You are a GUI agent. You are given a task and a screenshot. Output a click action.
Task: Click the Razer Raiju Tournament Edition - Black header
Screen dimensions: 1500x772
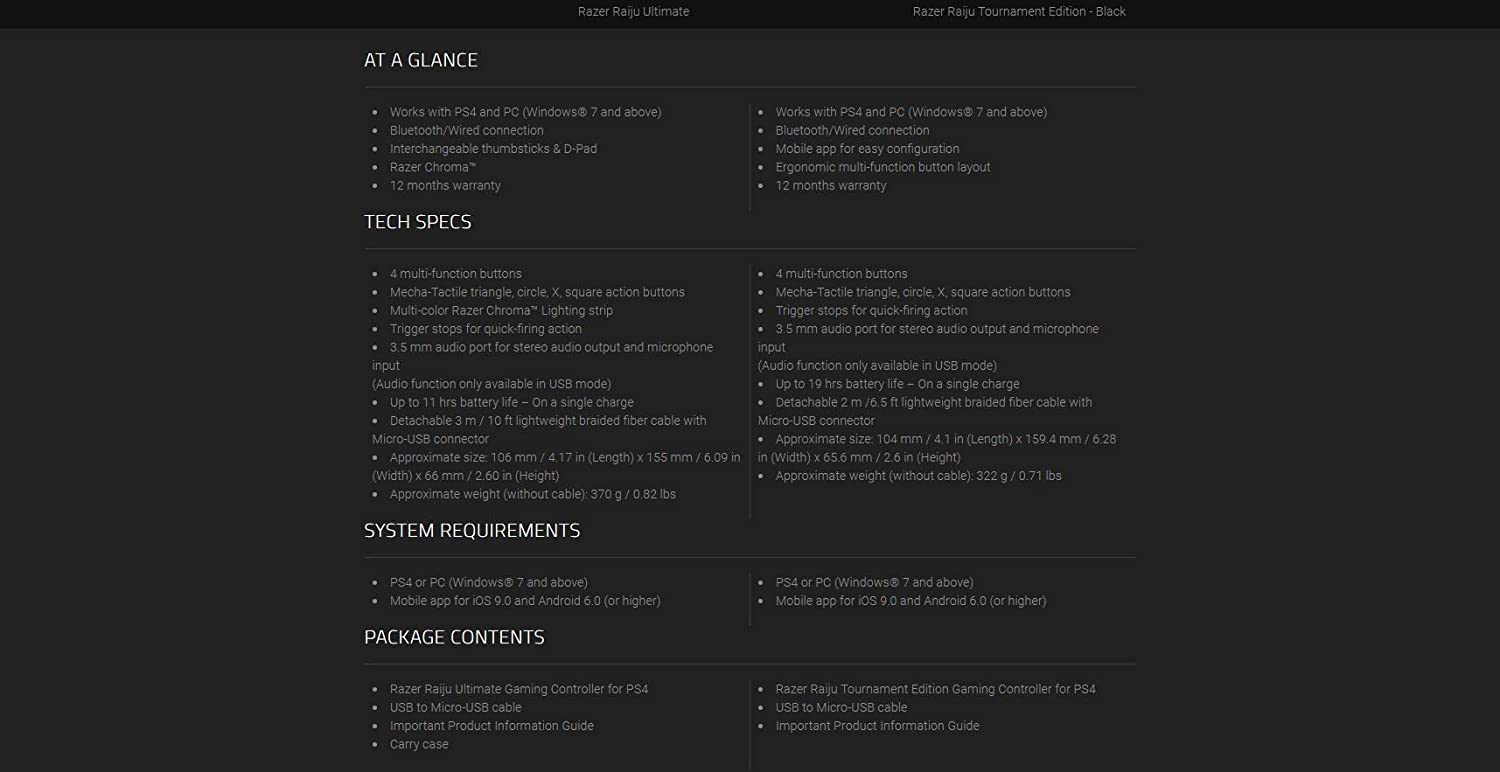coord(1018,12)
